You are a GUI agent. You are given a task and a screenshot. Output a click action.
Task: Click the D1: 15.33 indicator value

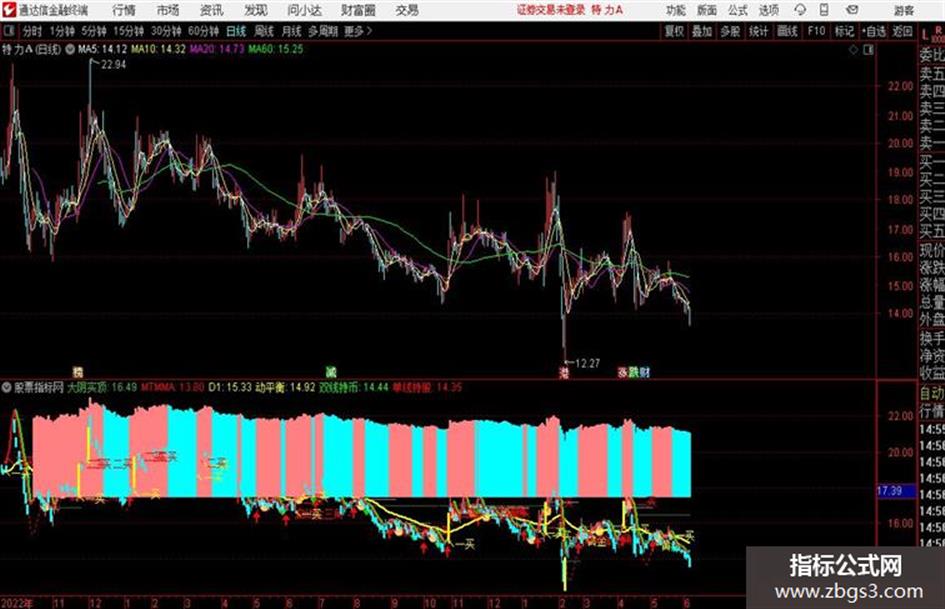[x=230, y=387]
